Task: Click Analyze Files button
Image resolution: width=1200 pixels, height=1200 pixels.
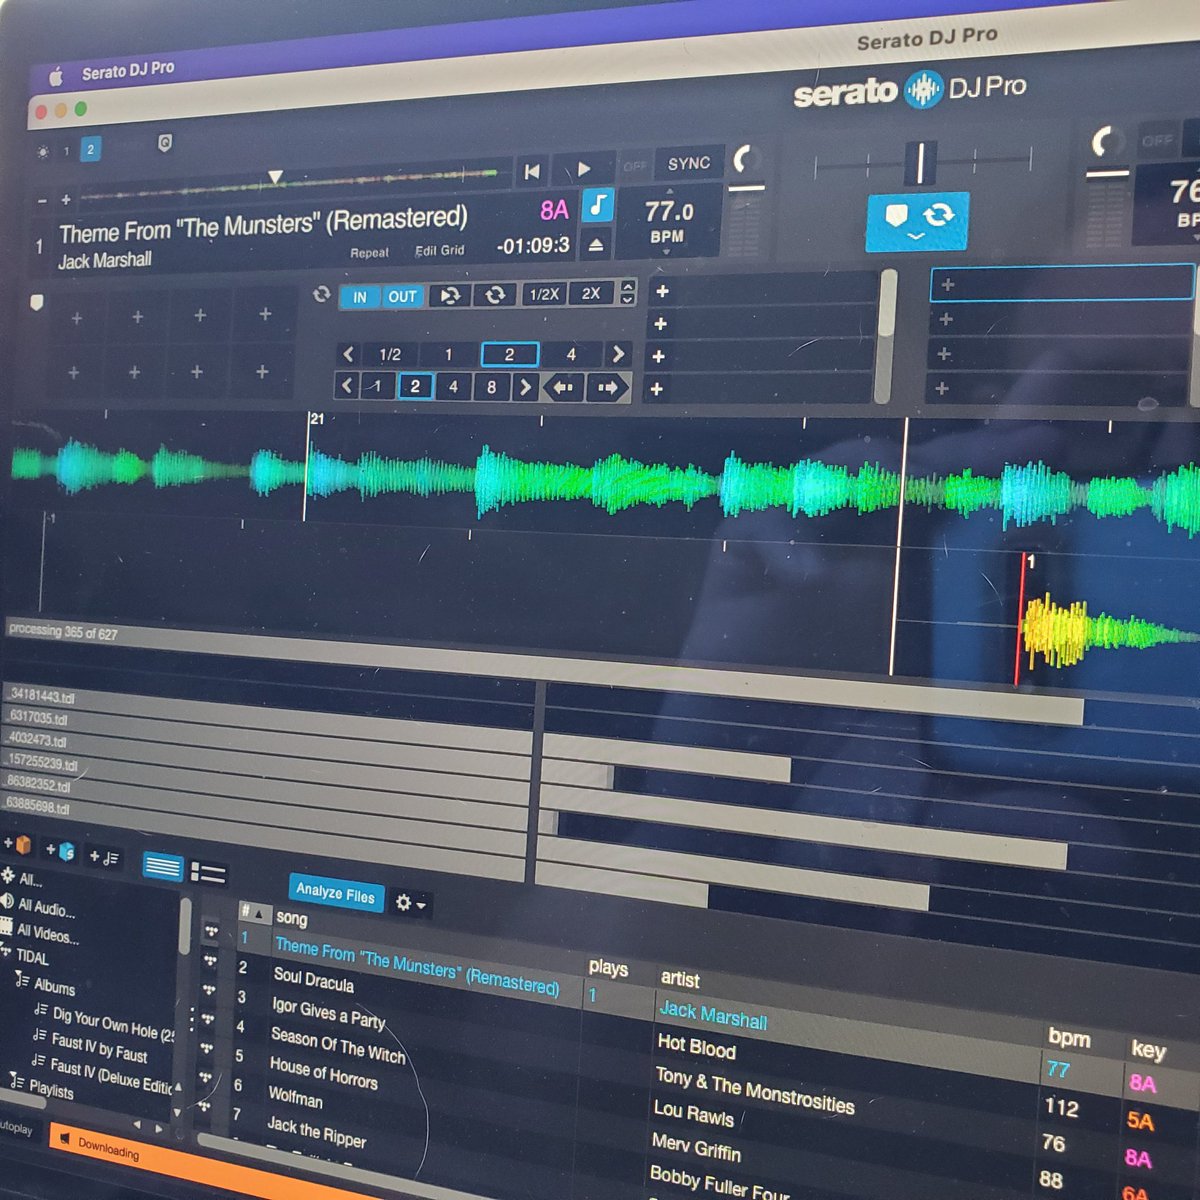Action: pos(335,893)
